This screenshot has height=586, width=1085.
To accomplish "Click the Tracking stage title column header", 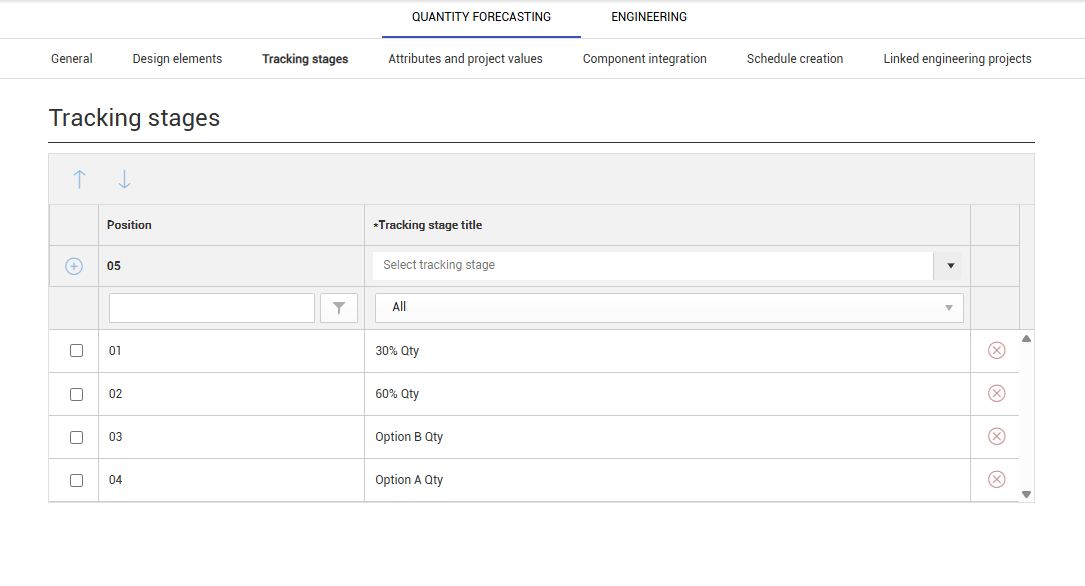I will coord(667,225).
